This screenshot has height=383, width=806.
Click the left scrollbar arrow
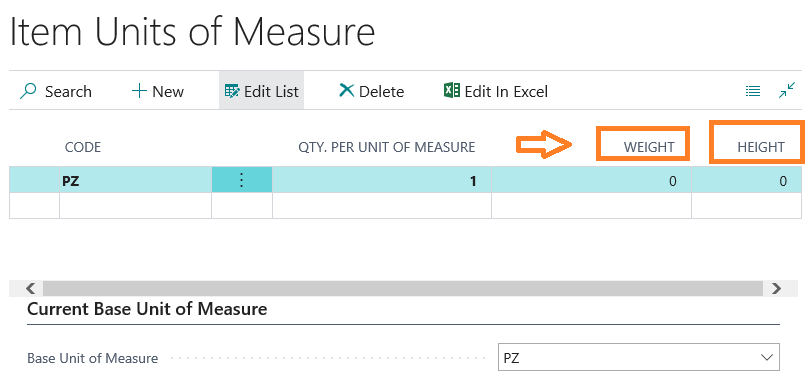[30, 288]
